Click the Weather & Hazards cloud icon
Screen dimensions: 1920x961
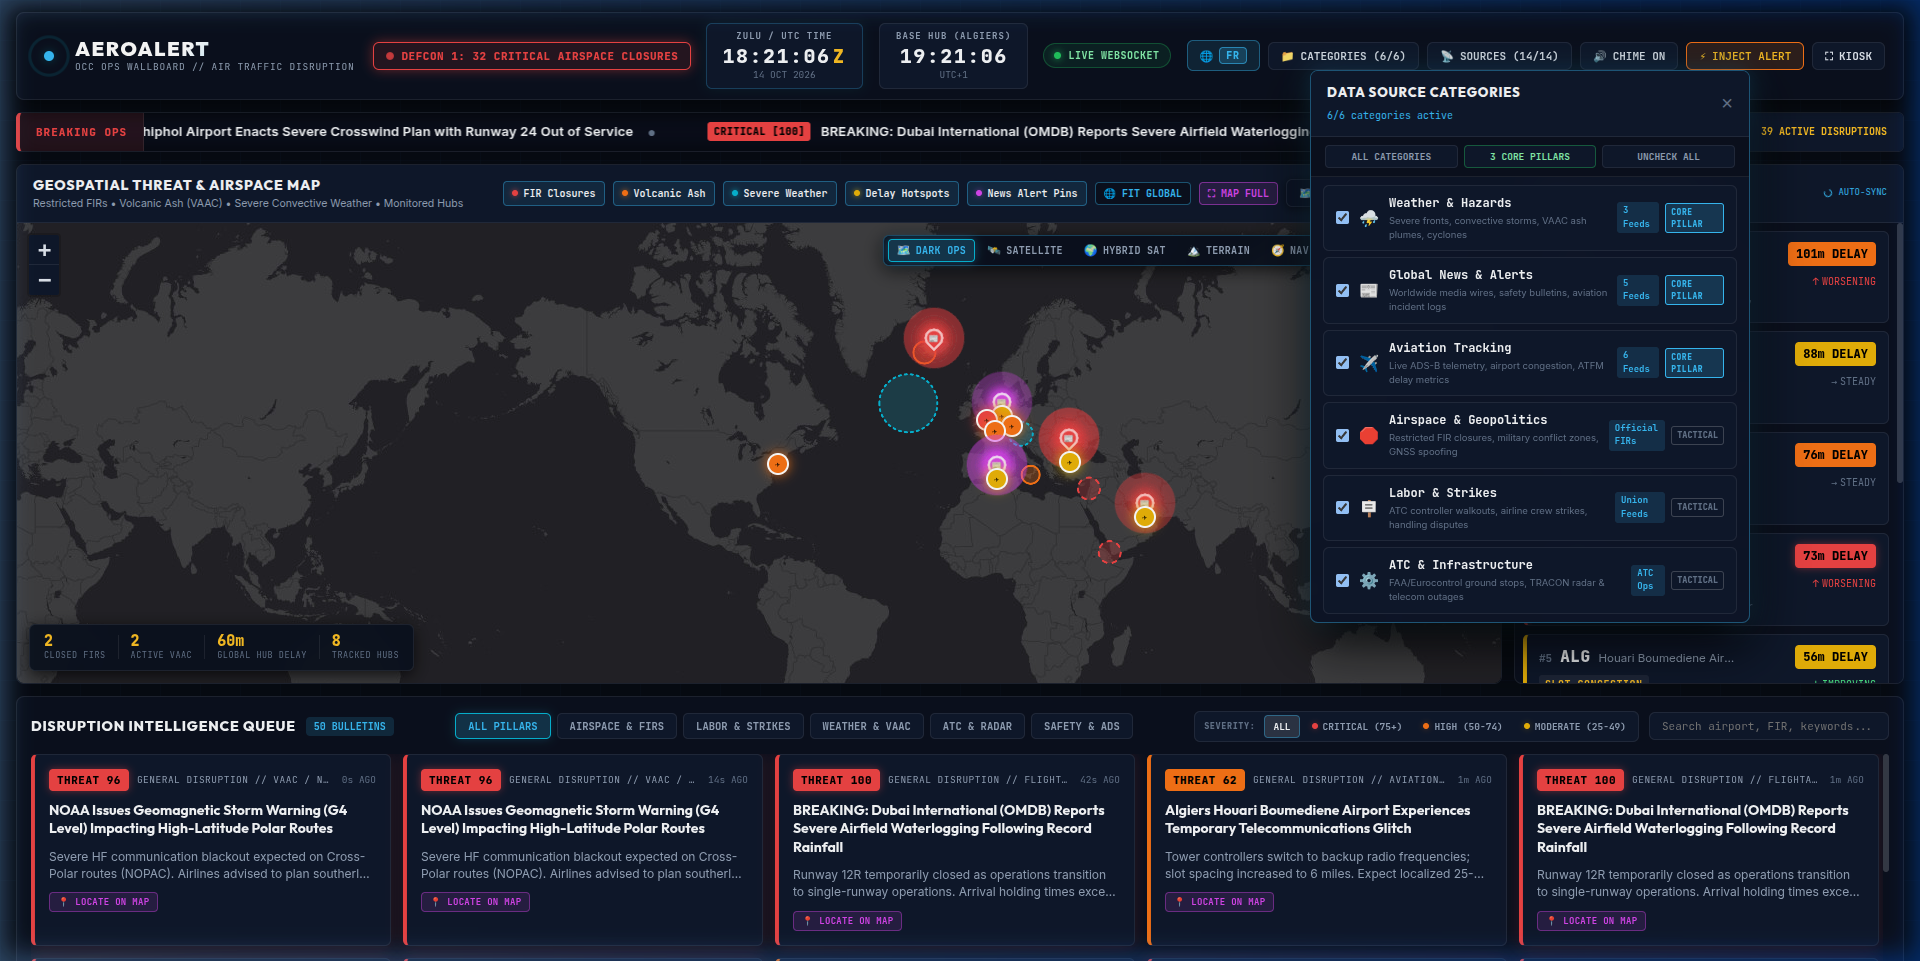tap(1369, 218)
